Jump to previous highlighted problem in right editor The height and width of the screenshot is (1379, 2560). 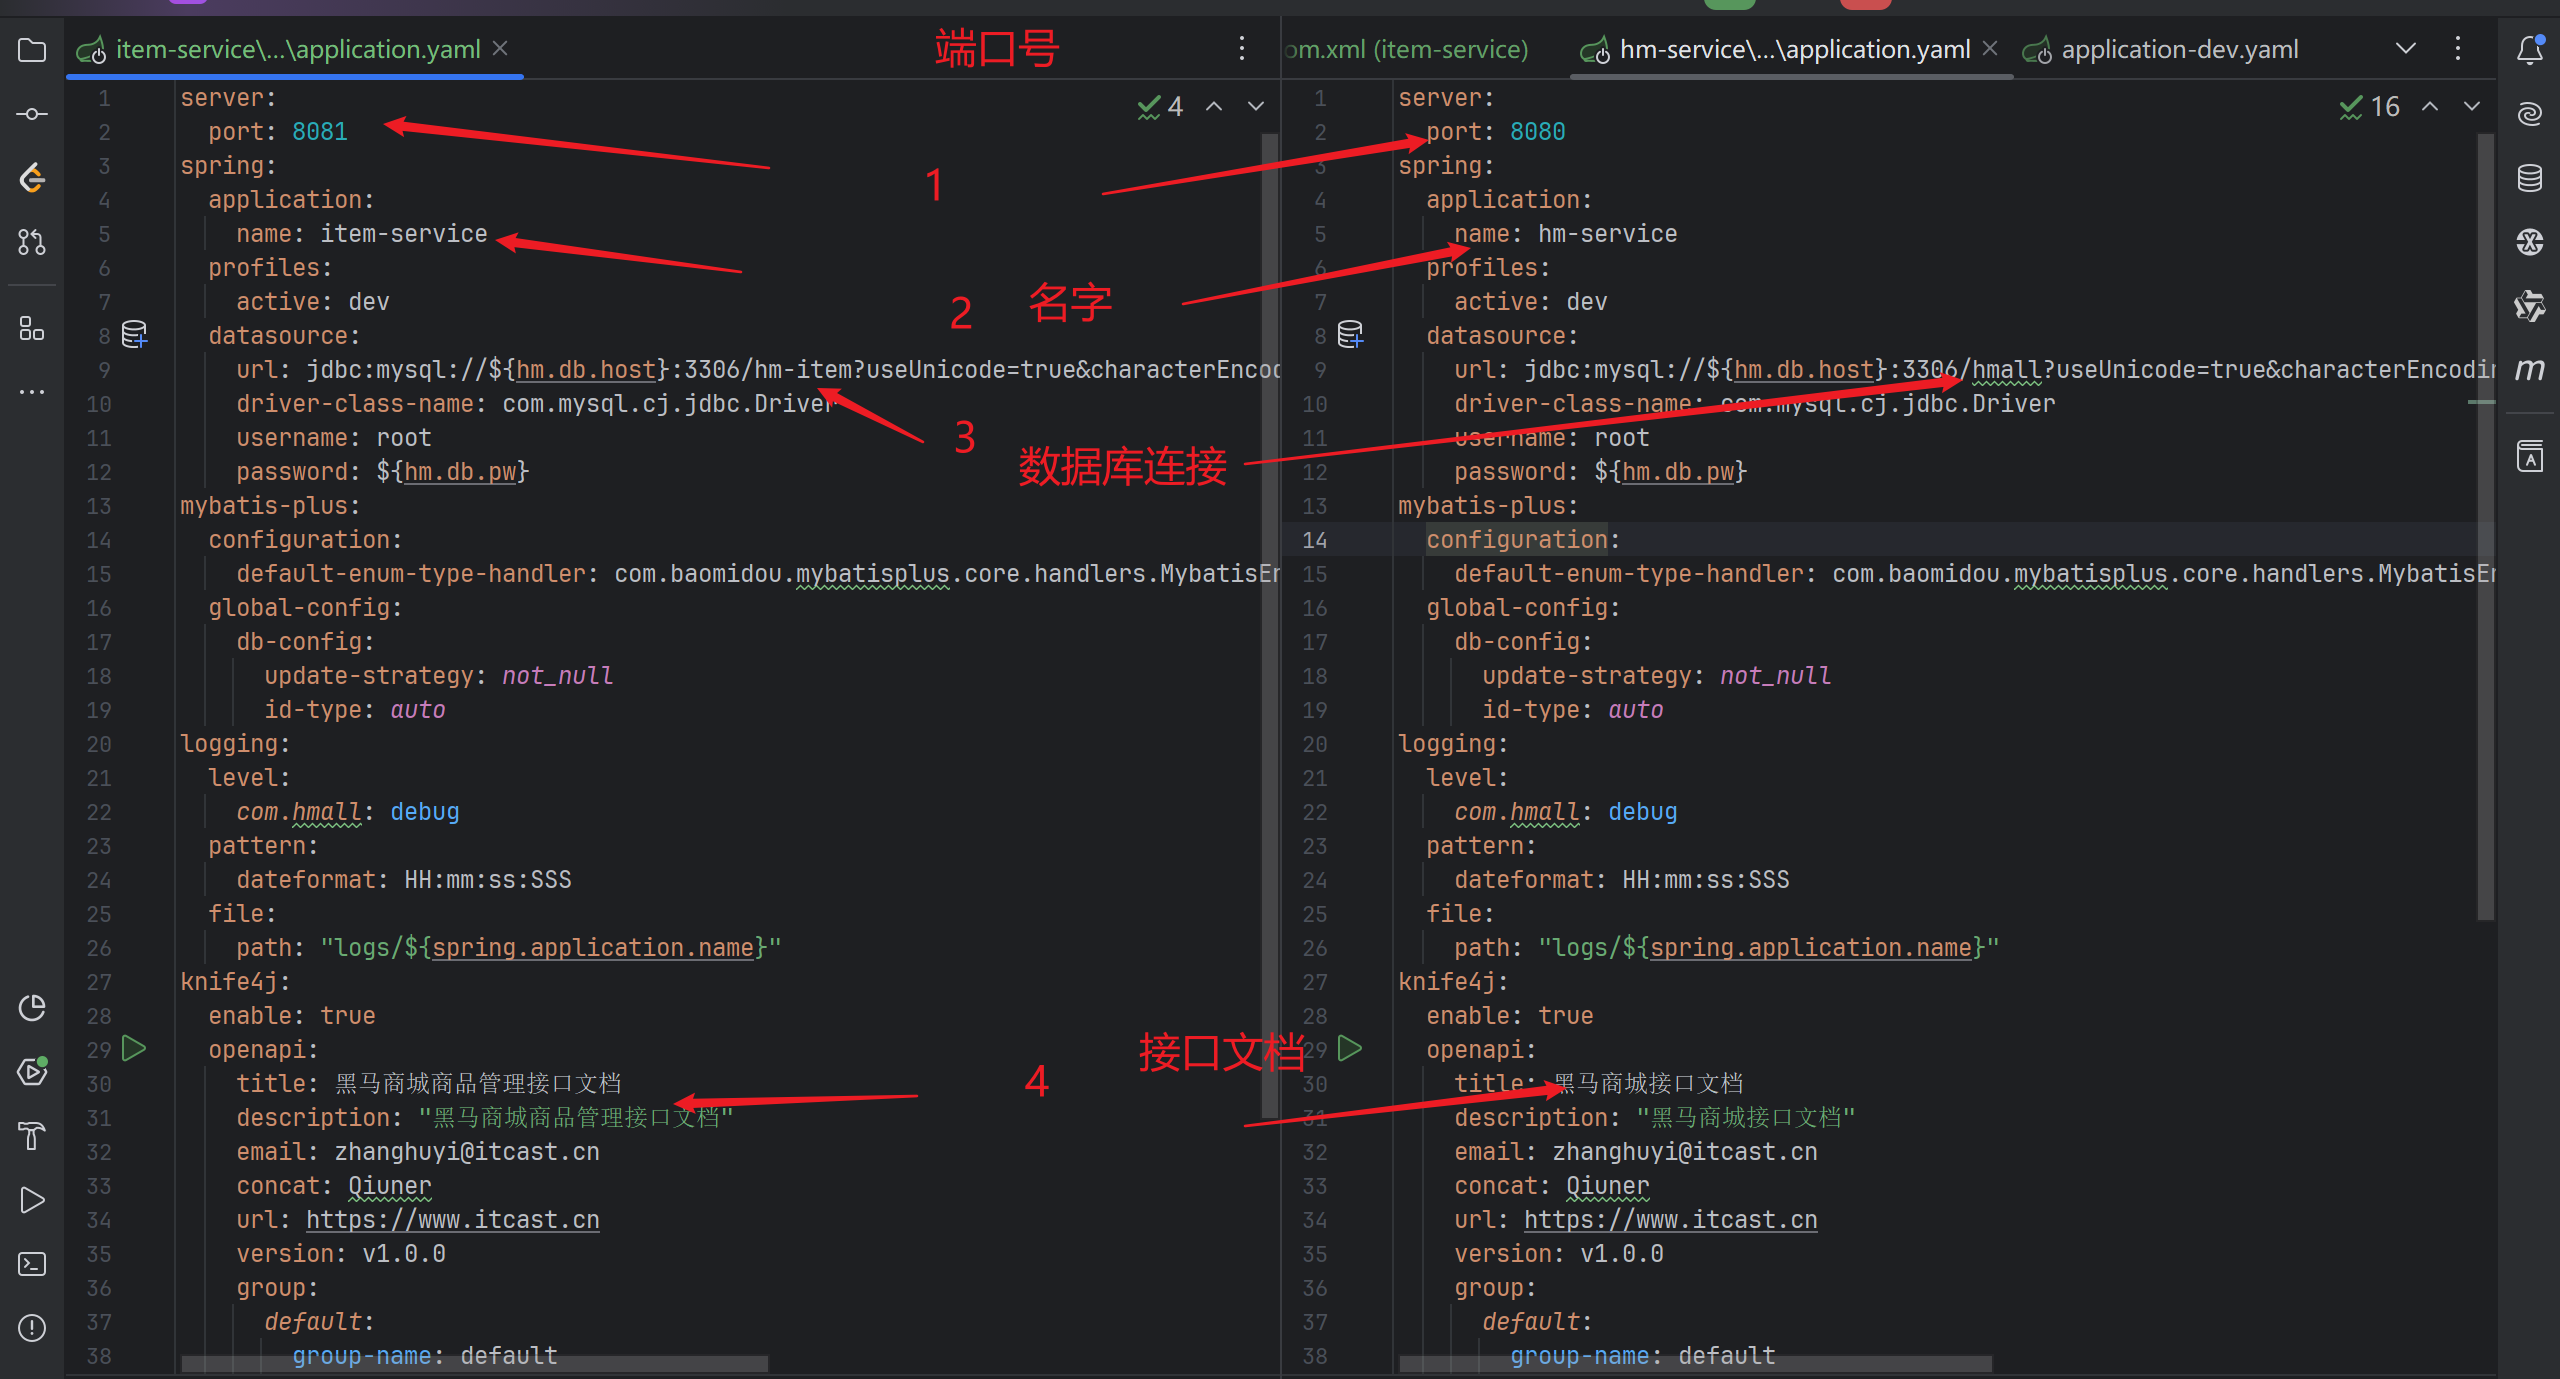[x=2430, y=106]
